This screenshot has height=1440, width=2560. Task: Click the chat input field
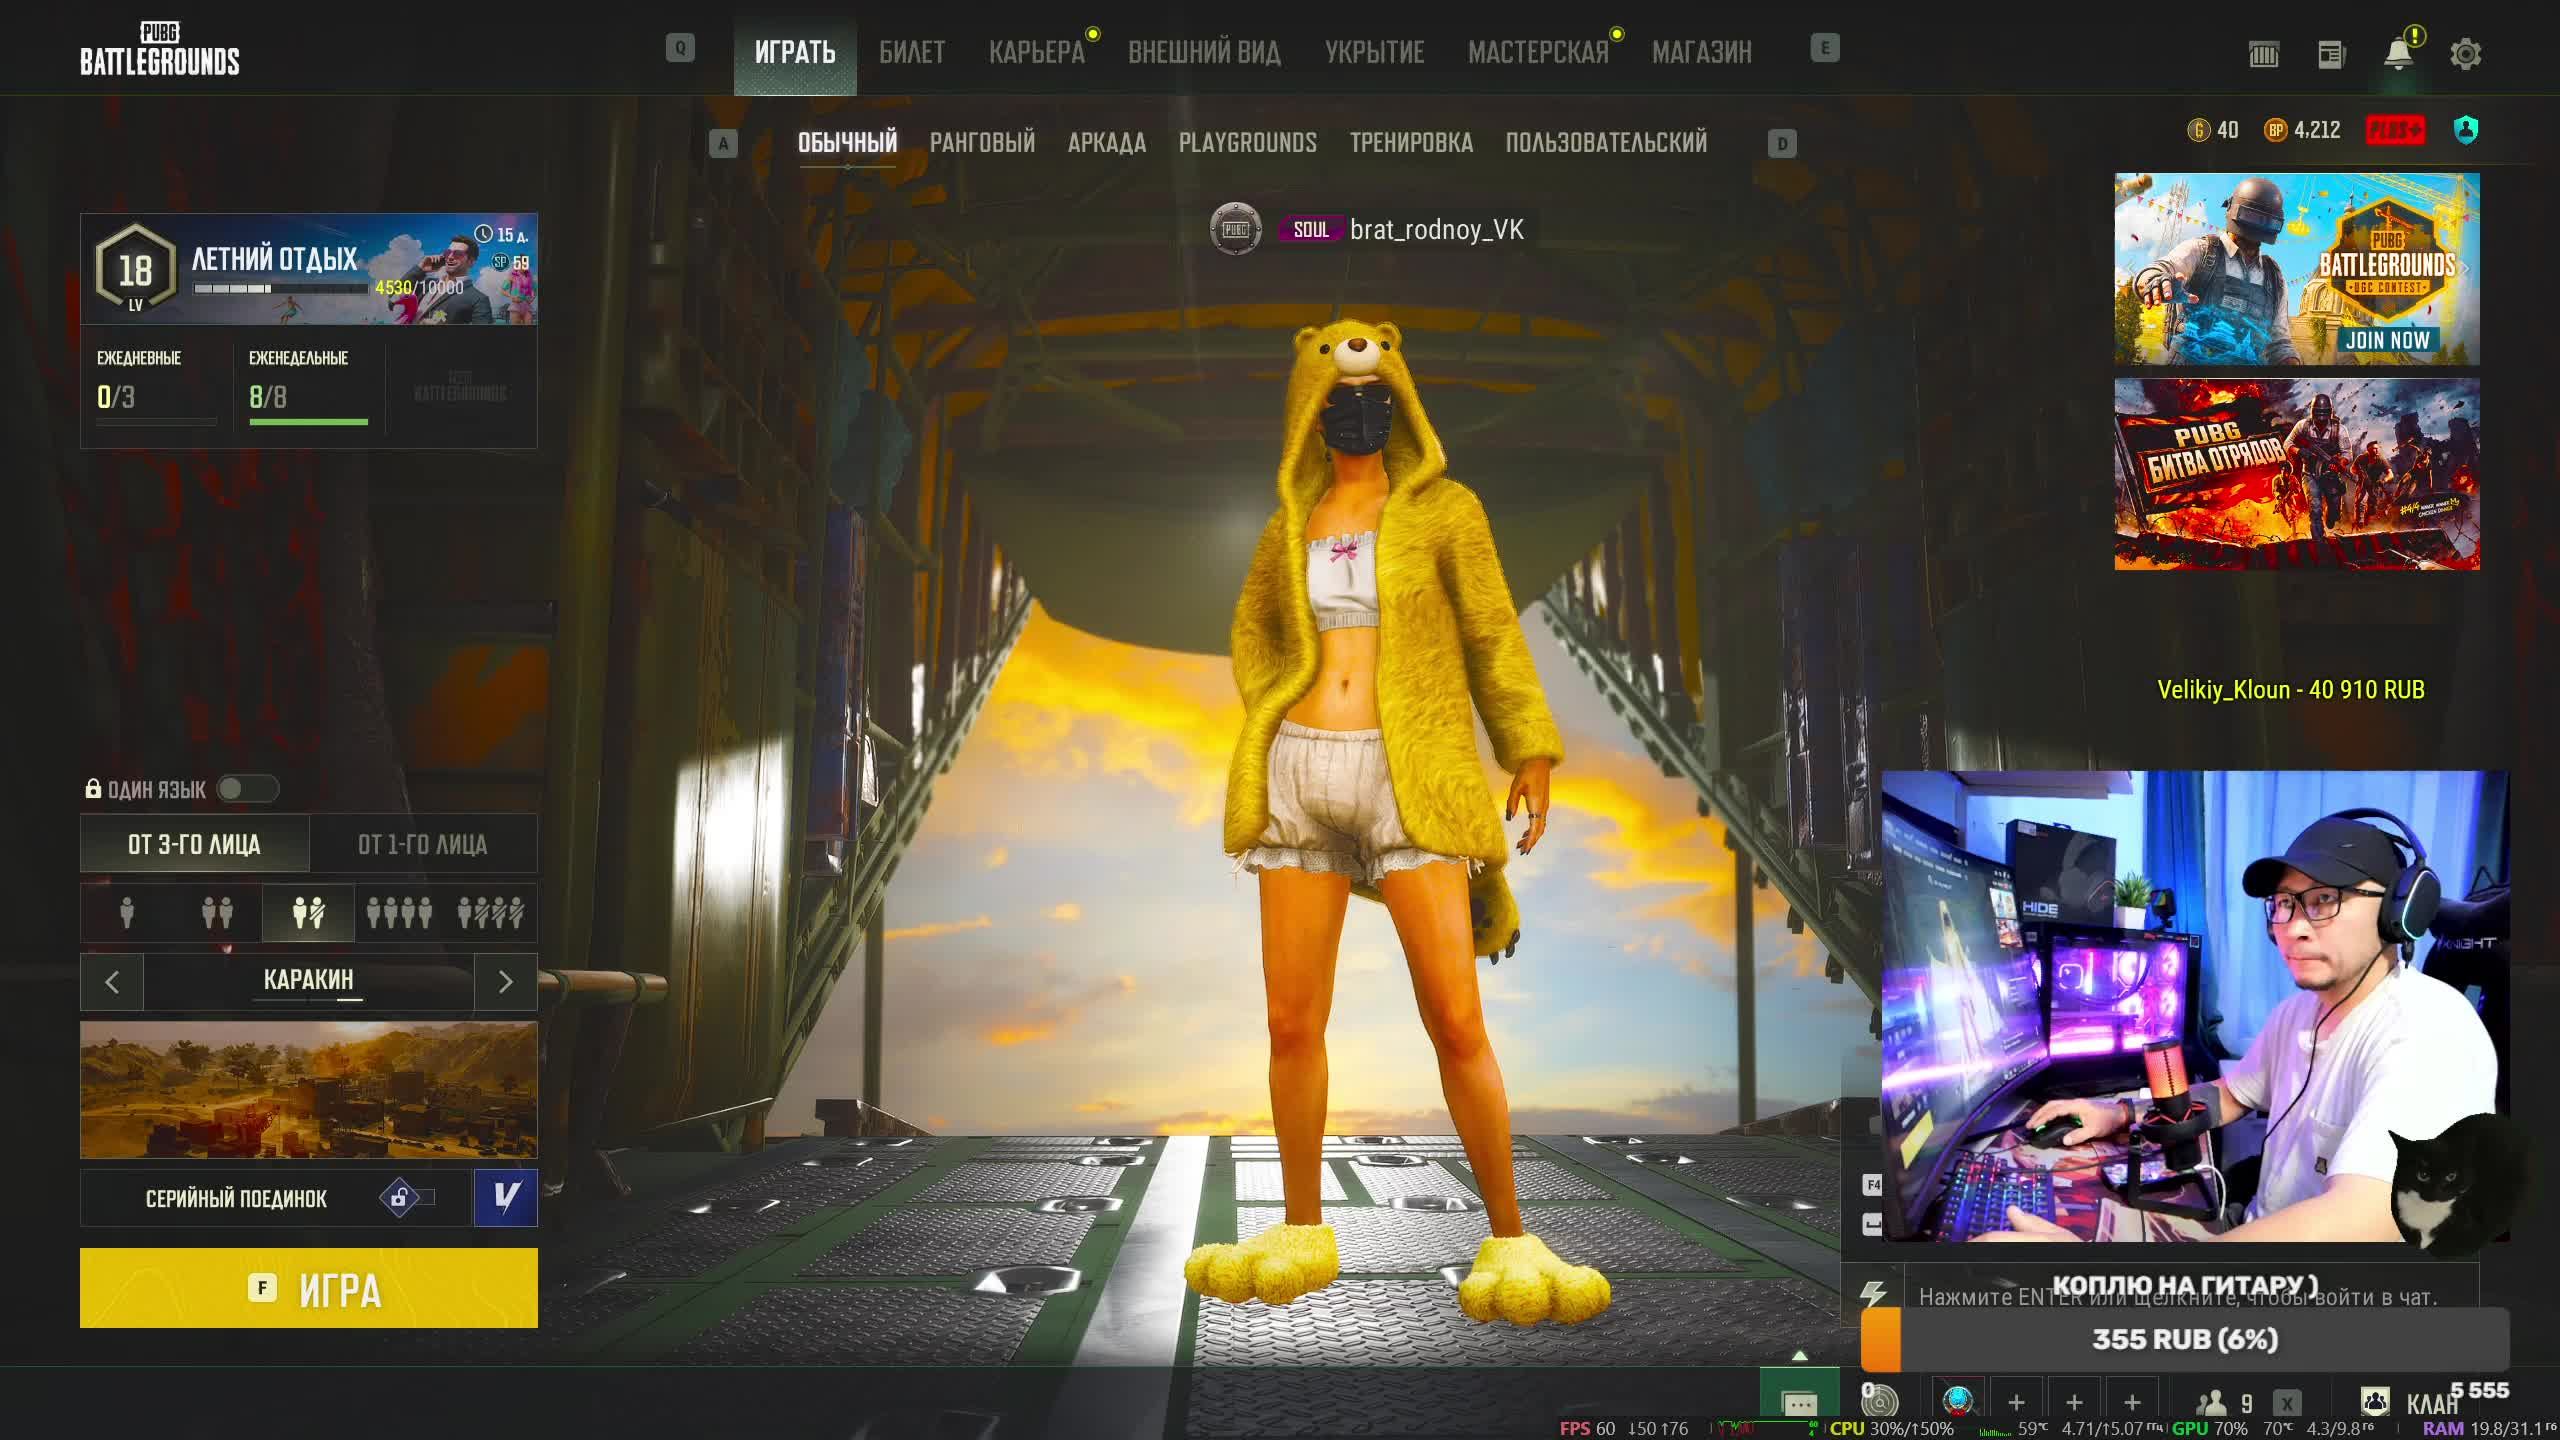click(2192, 1295)
